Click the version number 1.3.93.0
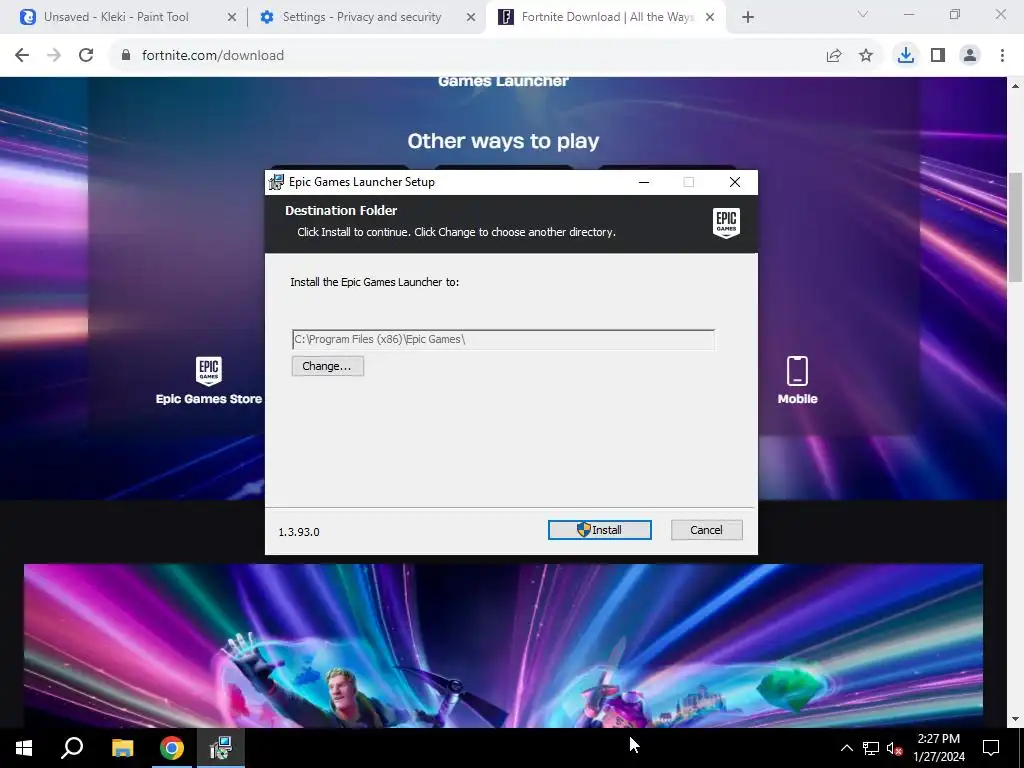 click(x=298, y=532)
